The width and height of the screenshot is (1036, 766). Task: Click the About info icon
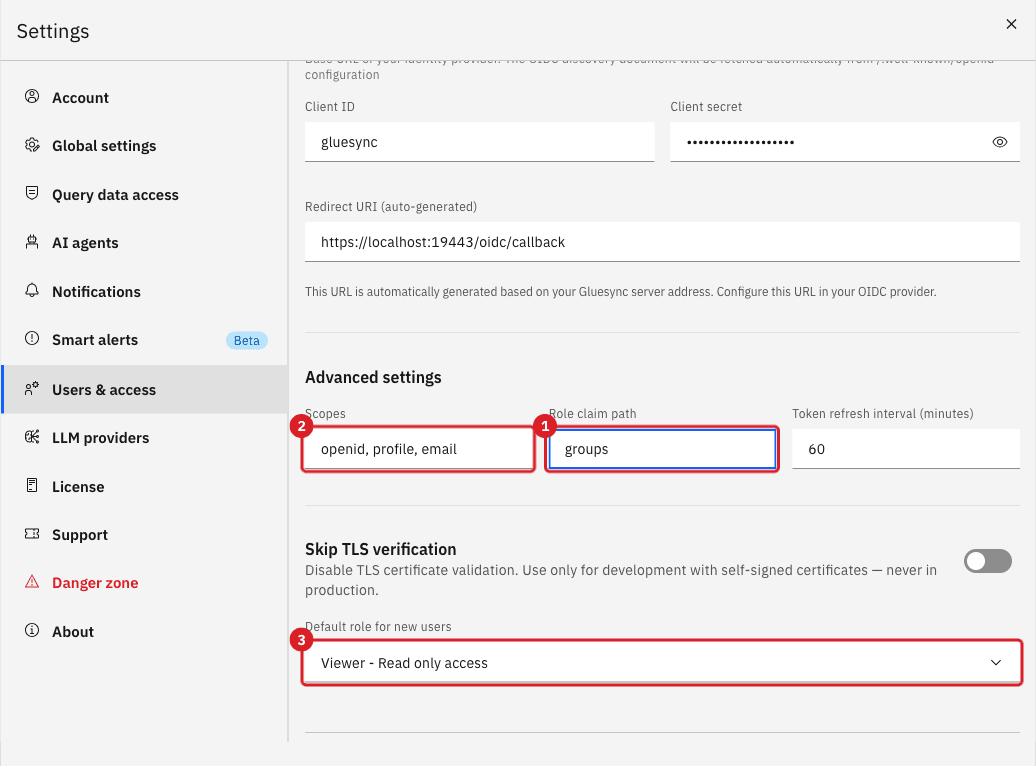pos(32,631)
